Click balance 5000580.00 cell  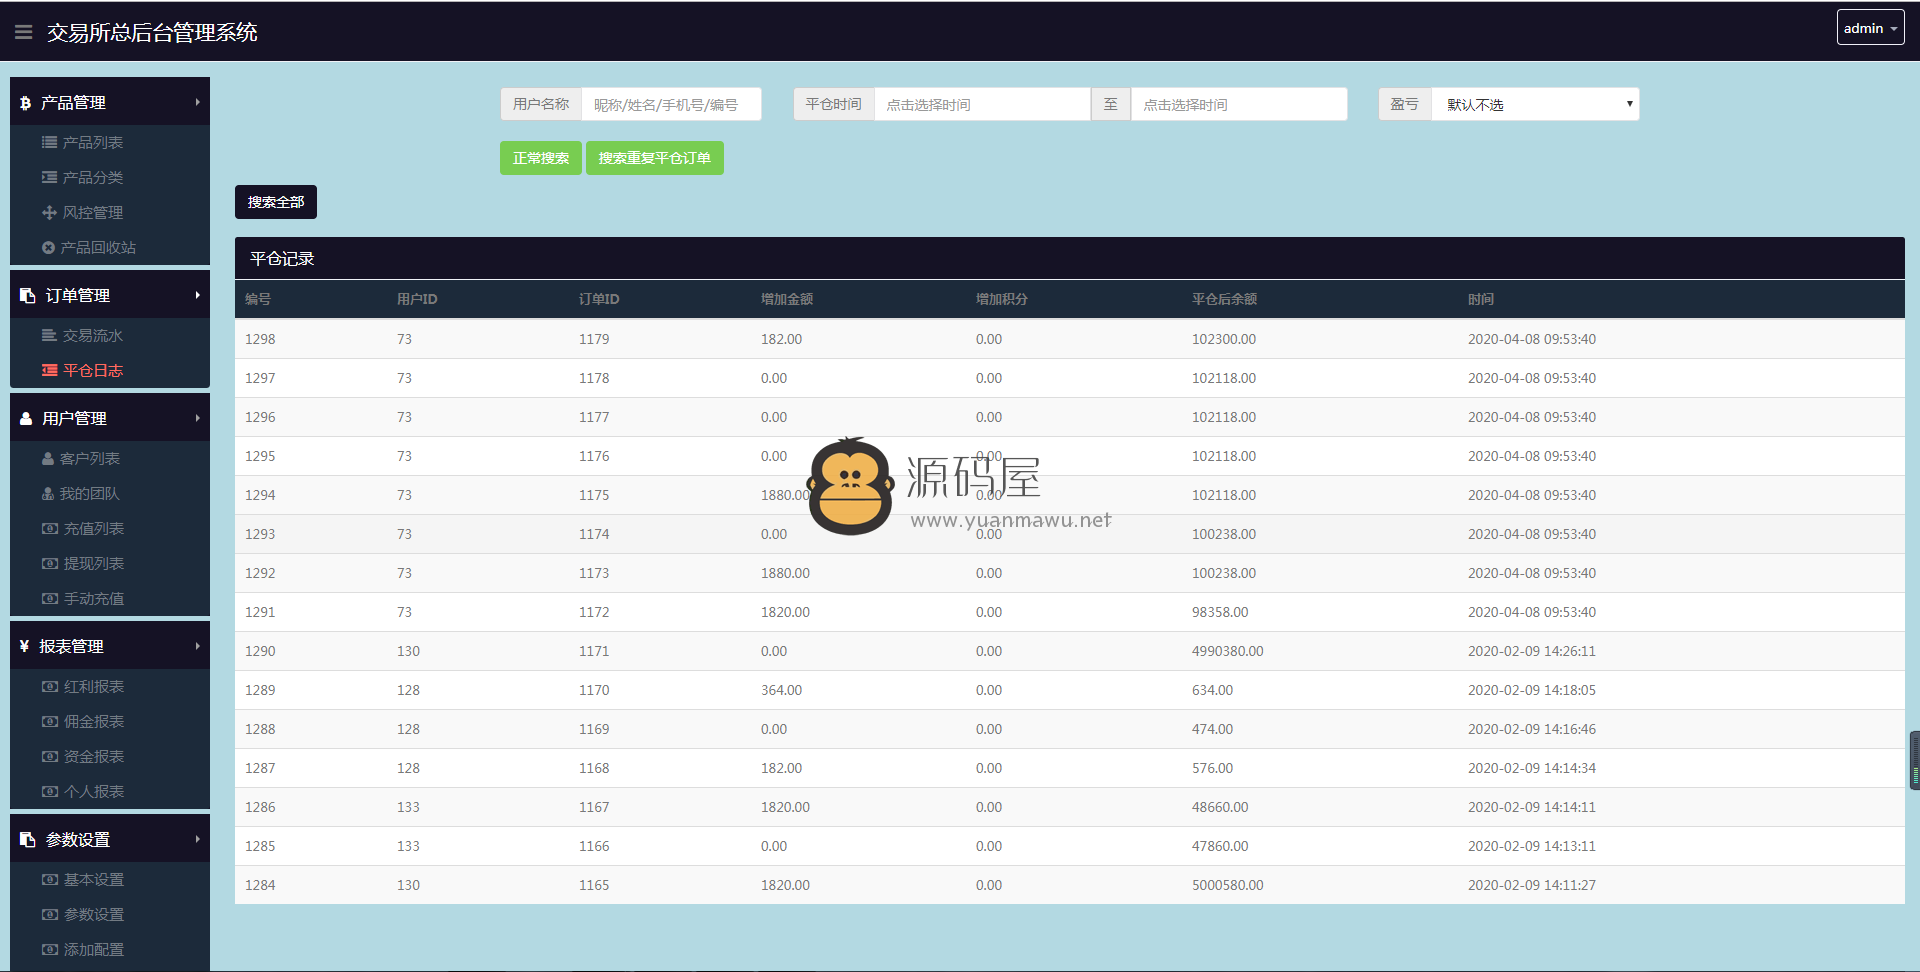point(1228,885)
